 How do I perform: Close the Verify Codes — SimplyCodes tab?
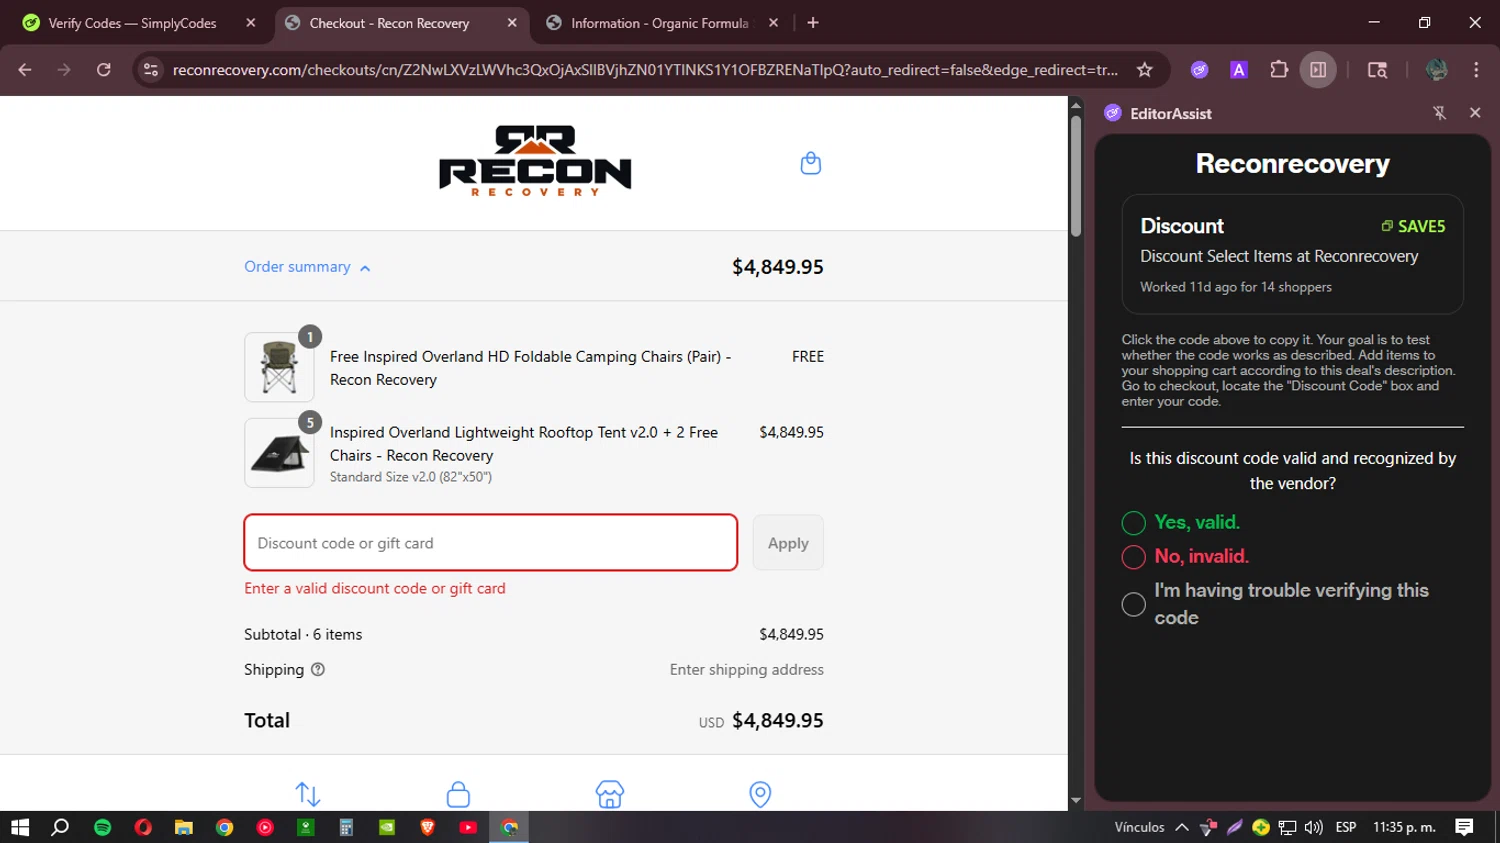(251, 23)
